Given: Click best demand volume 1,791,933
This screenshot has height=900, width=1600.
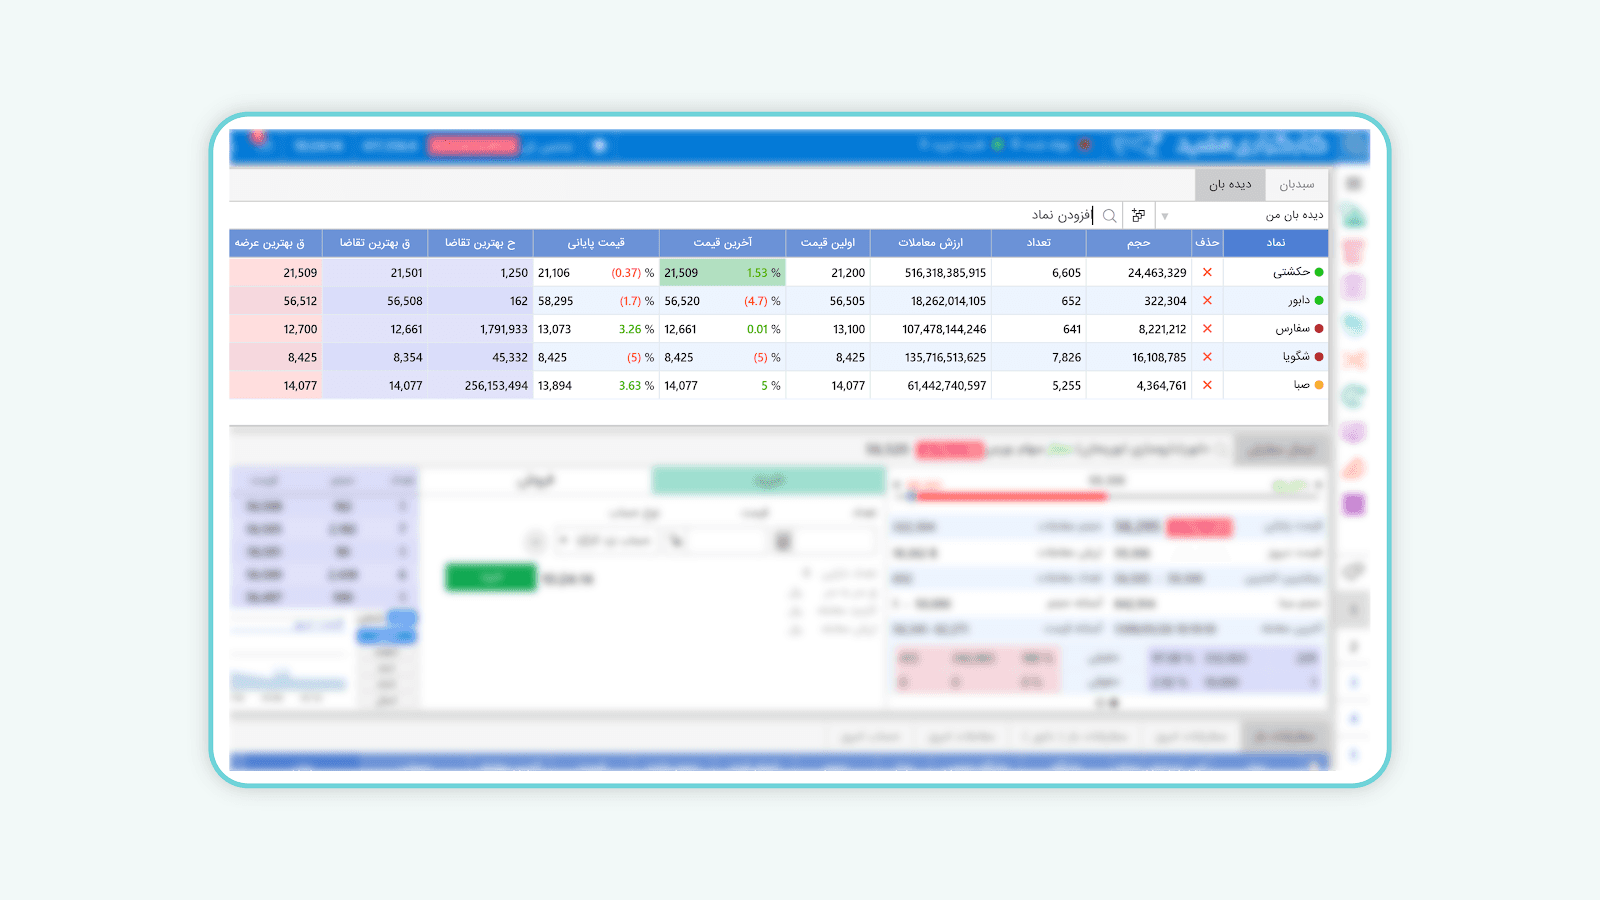Looking at the screenshot, I should [504, 329].
